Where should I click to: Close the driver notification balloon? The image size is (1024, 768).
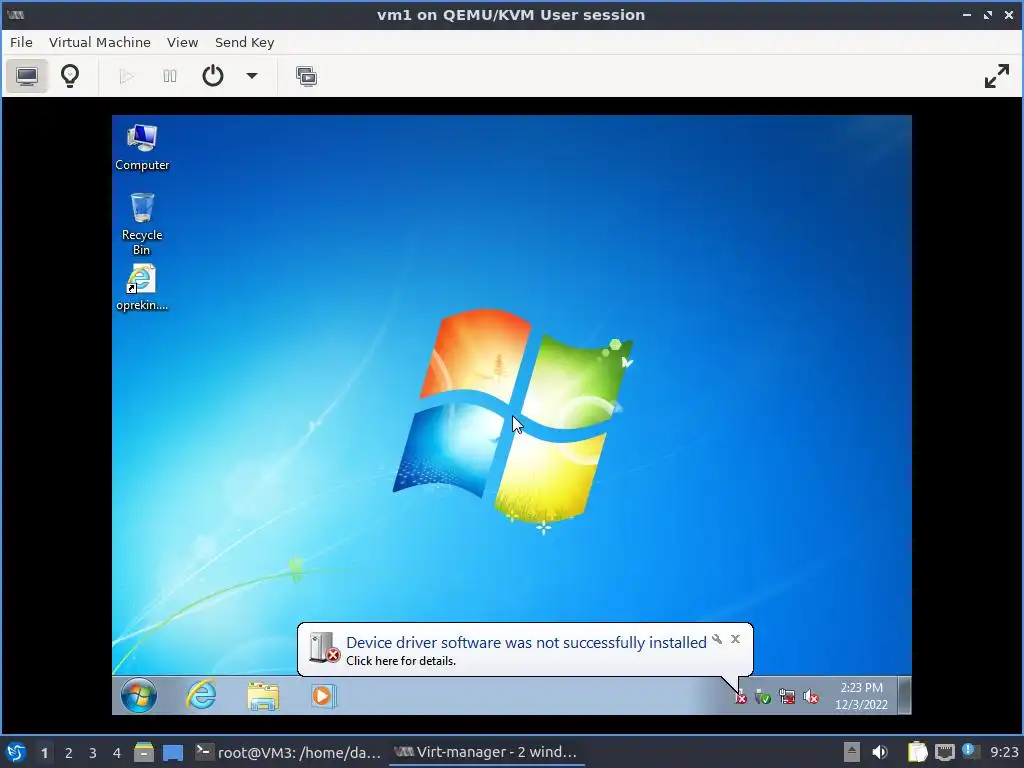tap(735, 639)
